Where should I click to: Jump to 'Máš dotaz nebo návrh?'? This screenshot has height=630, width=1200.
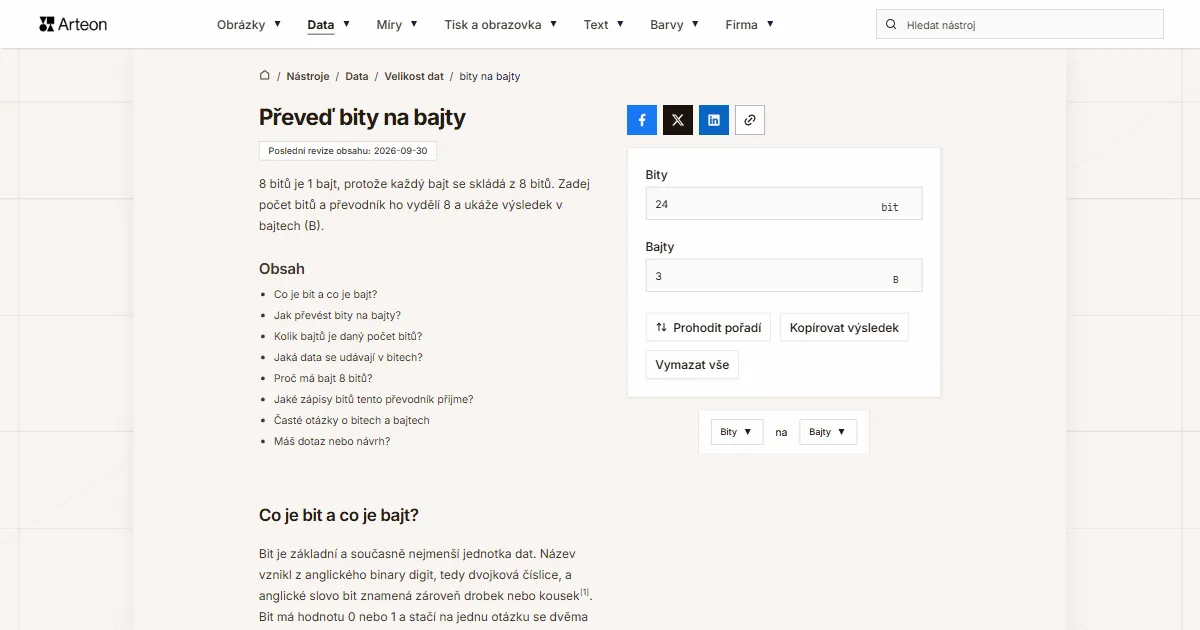332,441
